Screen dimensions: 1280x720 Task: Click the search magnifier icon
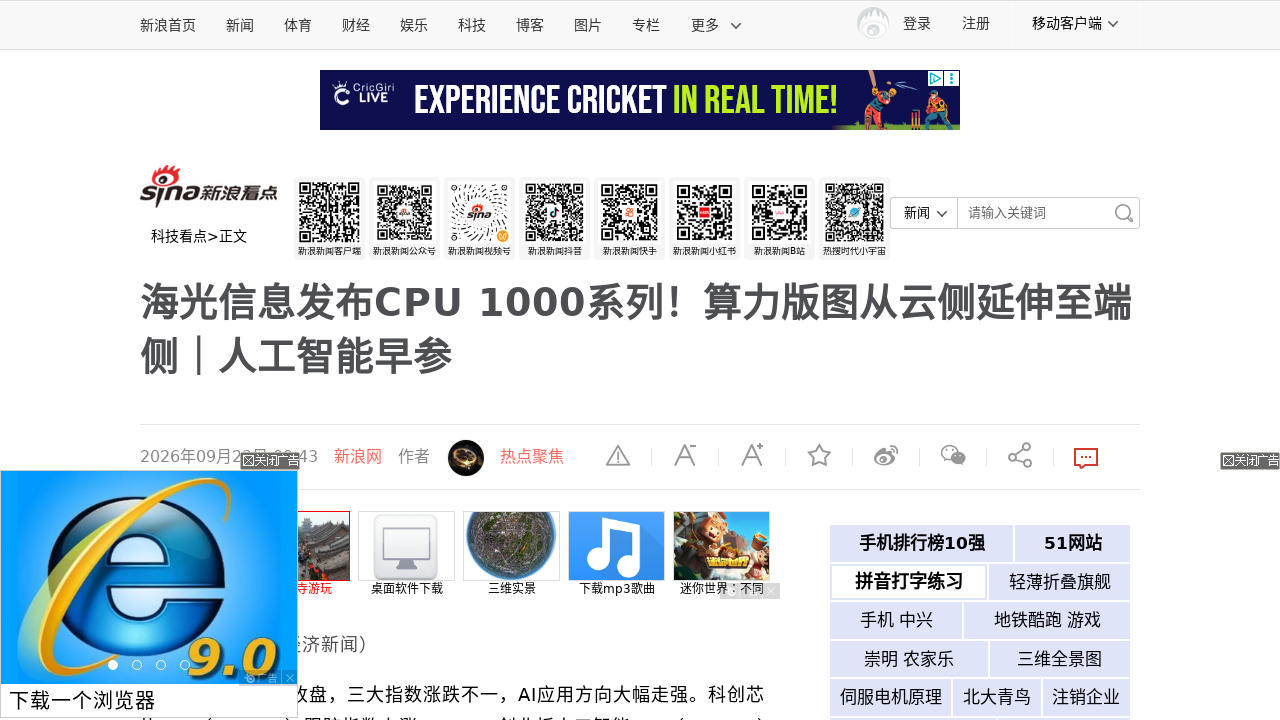1124,213
